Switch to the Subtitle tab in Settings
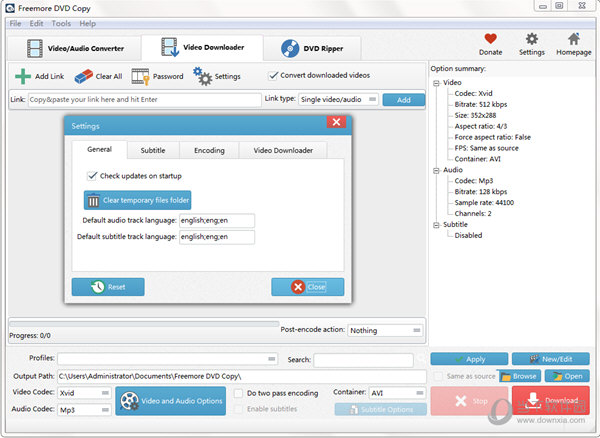The image size is (600, 438). pos(153,150)
